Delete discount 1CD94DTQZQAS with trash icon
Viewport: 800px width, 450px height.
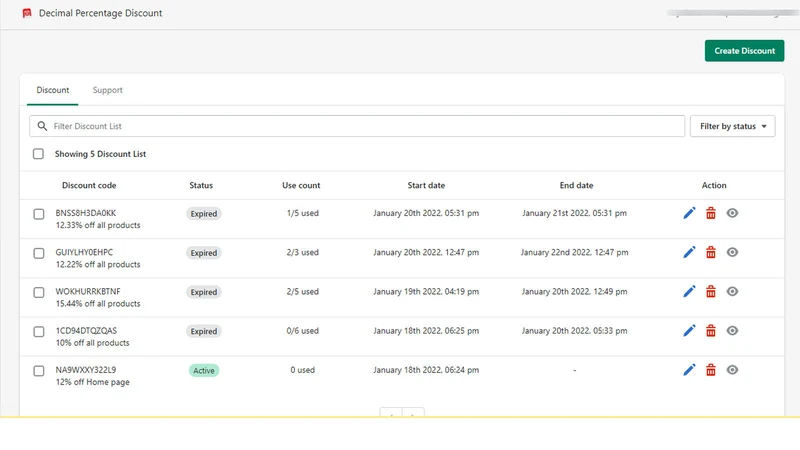711,331
